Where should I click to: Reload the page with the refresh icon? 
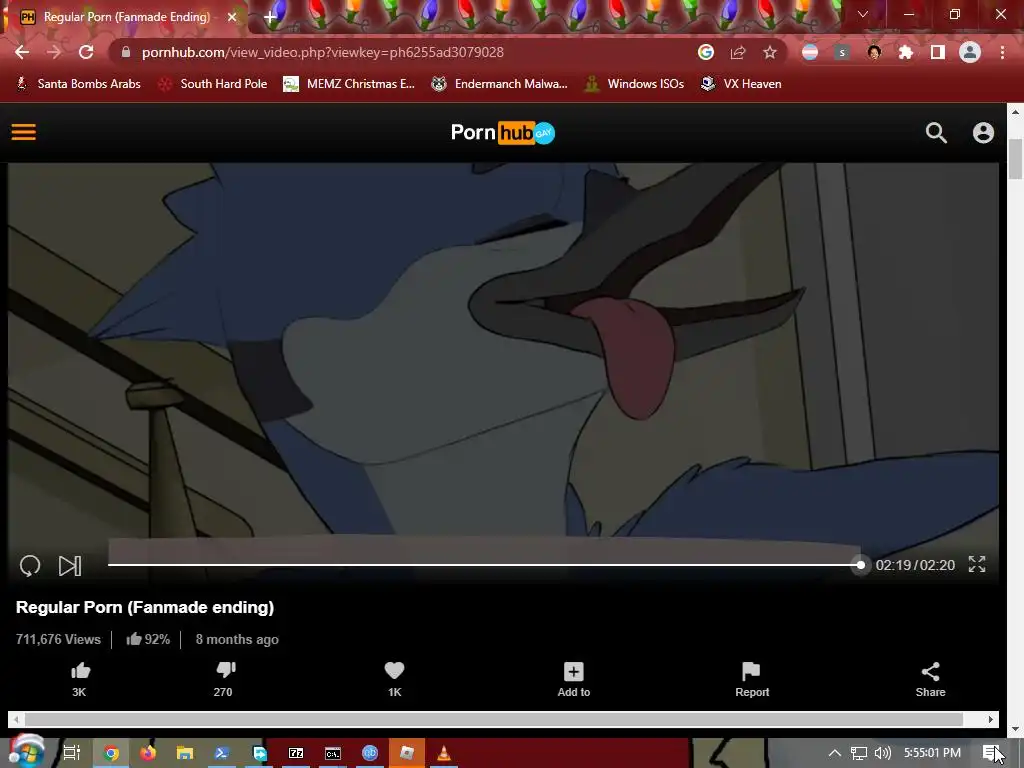click(x=86, y=52)
